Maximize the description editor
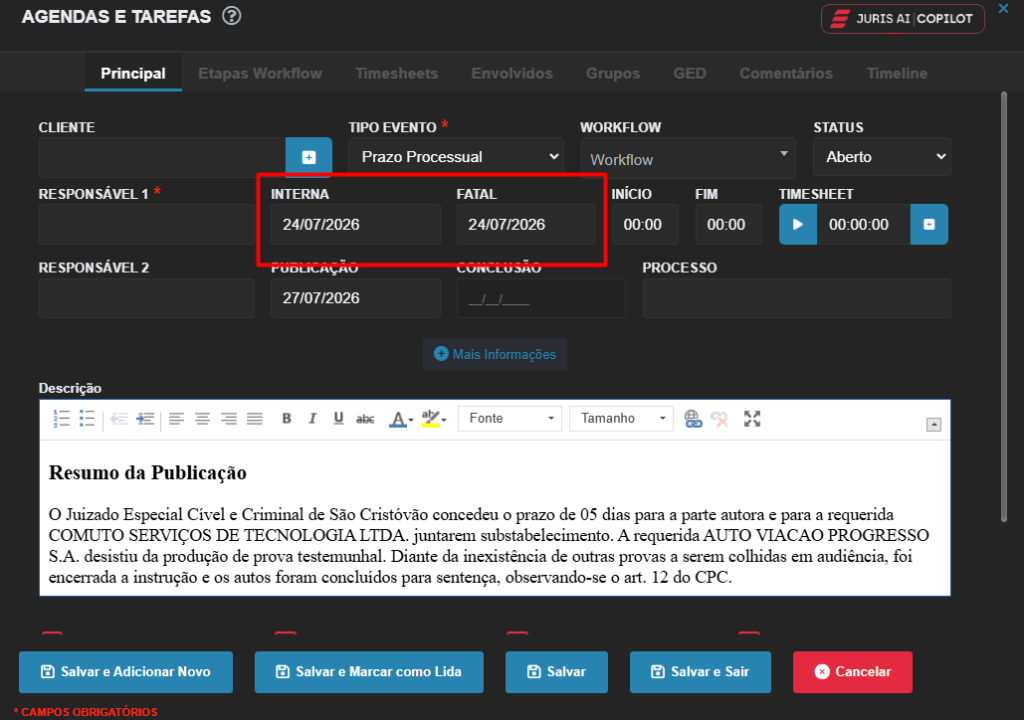This screenshot has height=720, width=1024. point(752,419)
